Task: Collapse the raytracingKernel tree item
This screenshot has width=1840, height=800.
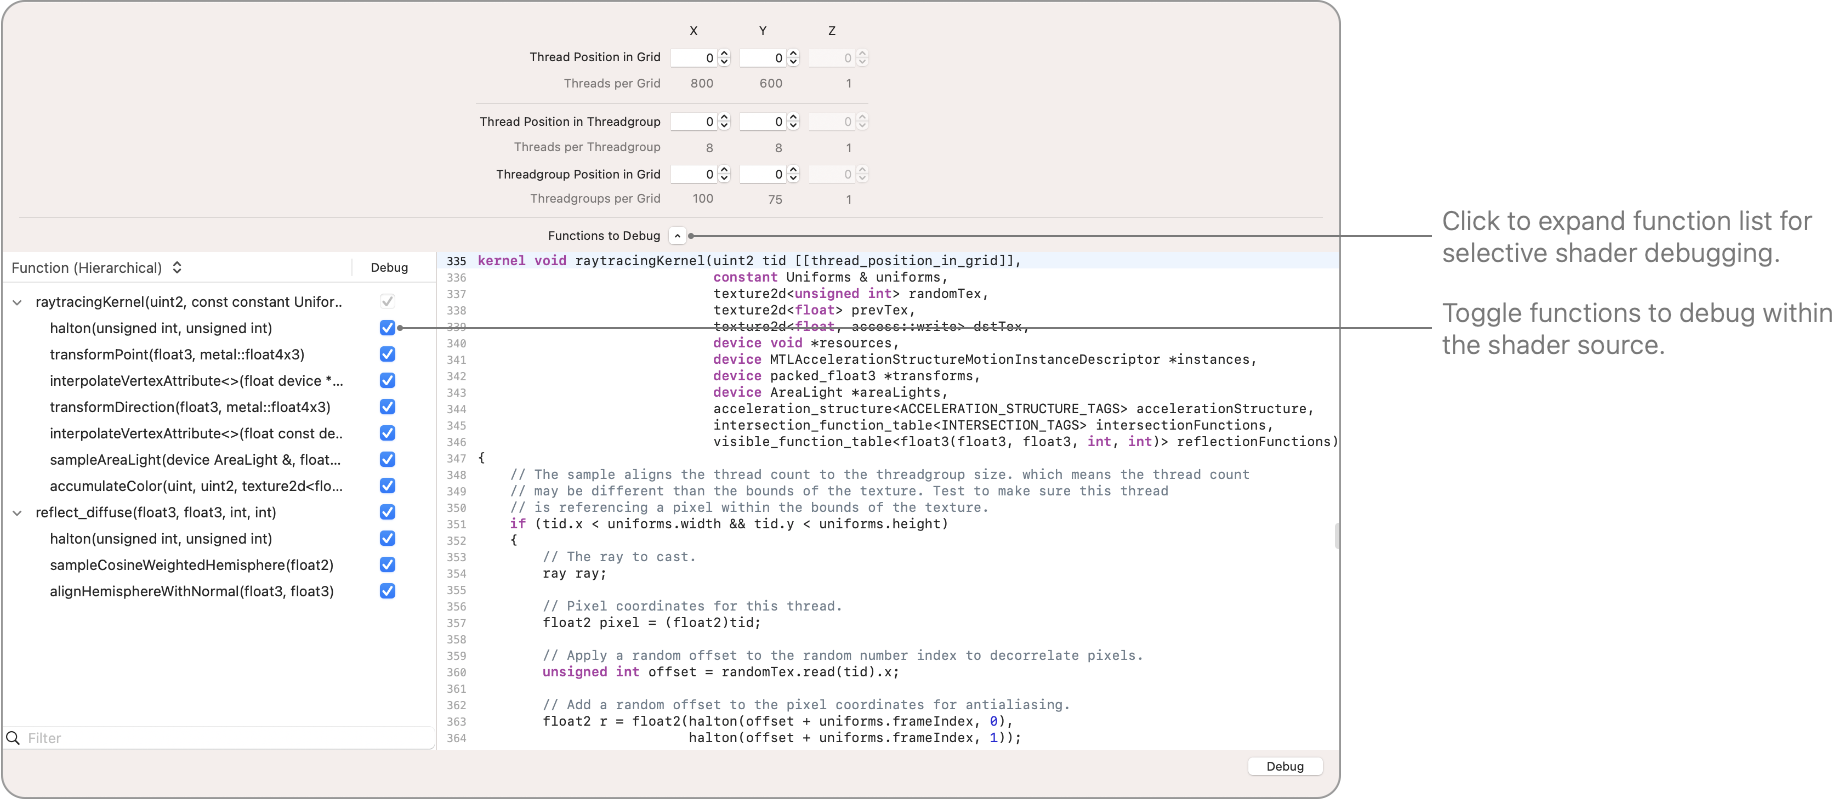Action: [x=17, y=302]
